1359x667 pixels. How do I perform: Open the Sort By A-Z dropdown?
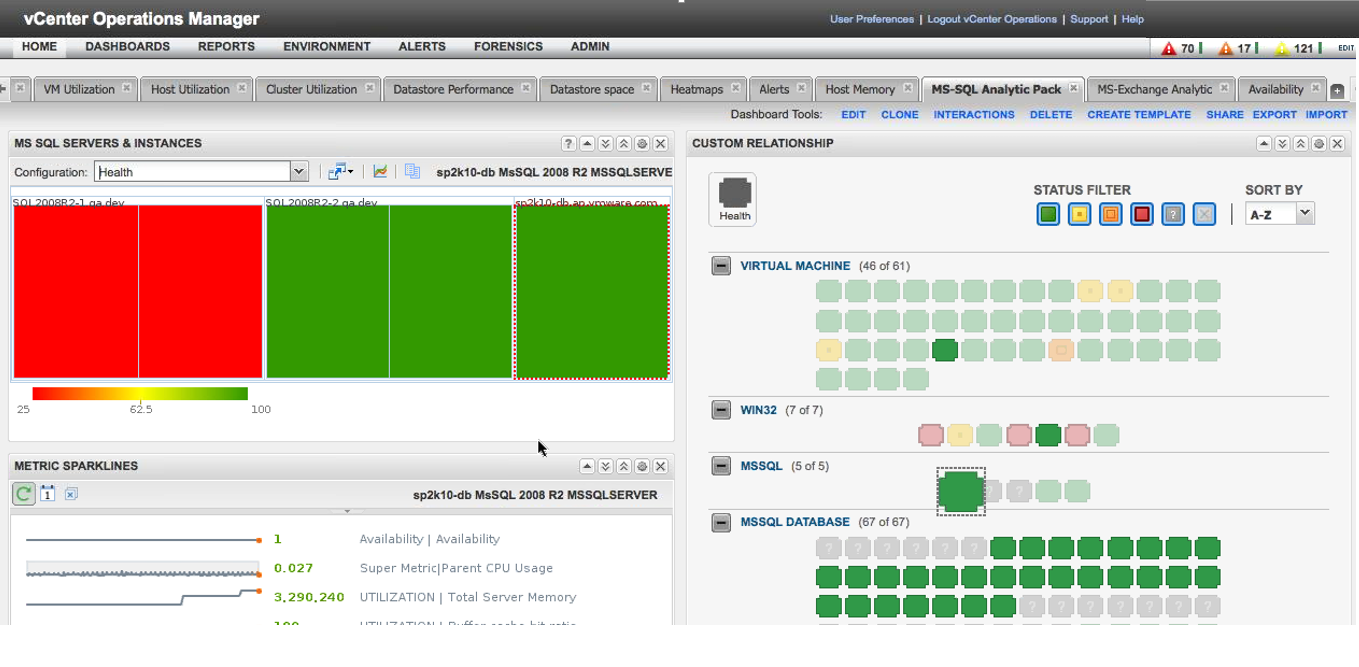(1303, 214)
